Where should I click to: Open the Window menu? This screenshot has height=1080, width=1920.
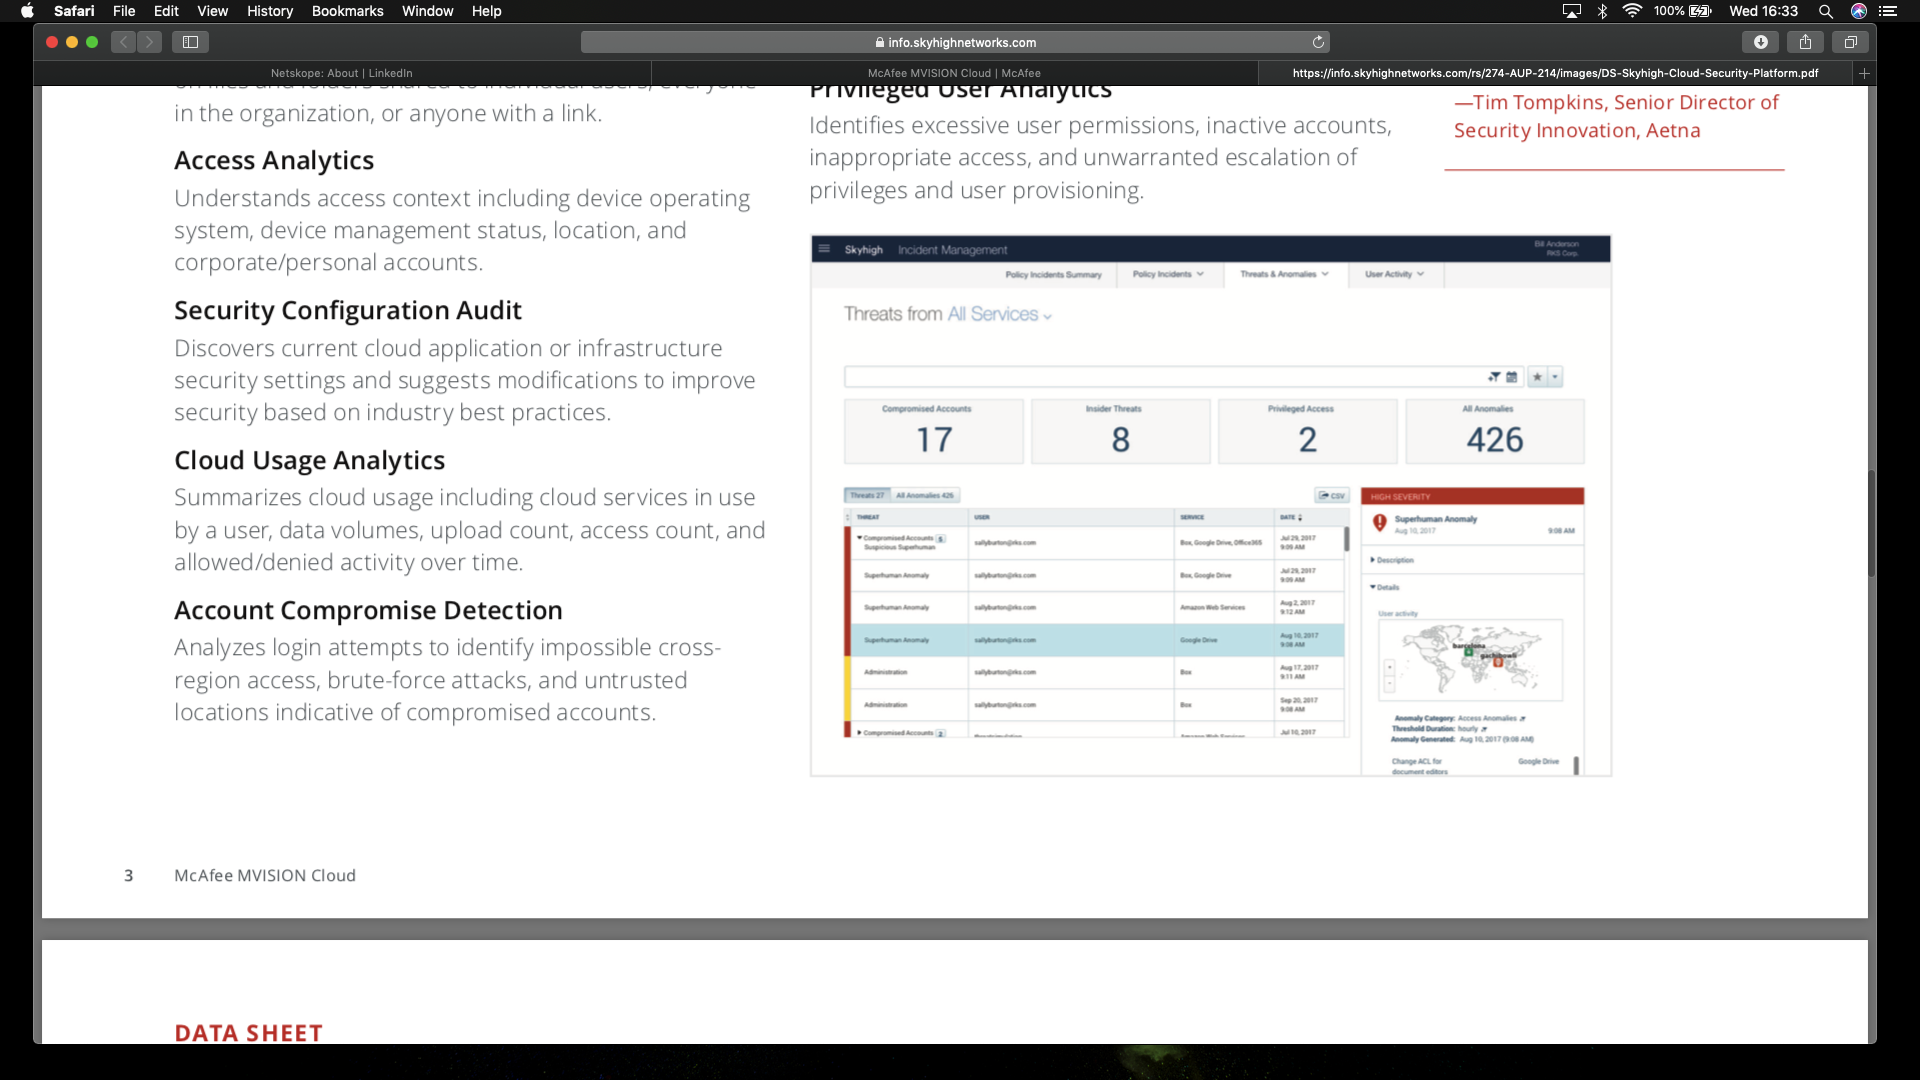coord(427,11)
